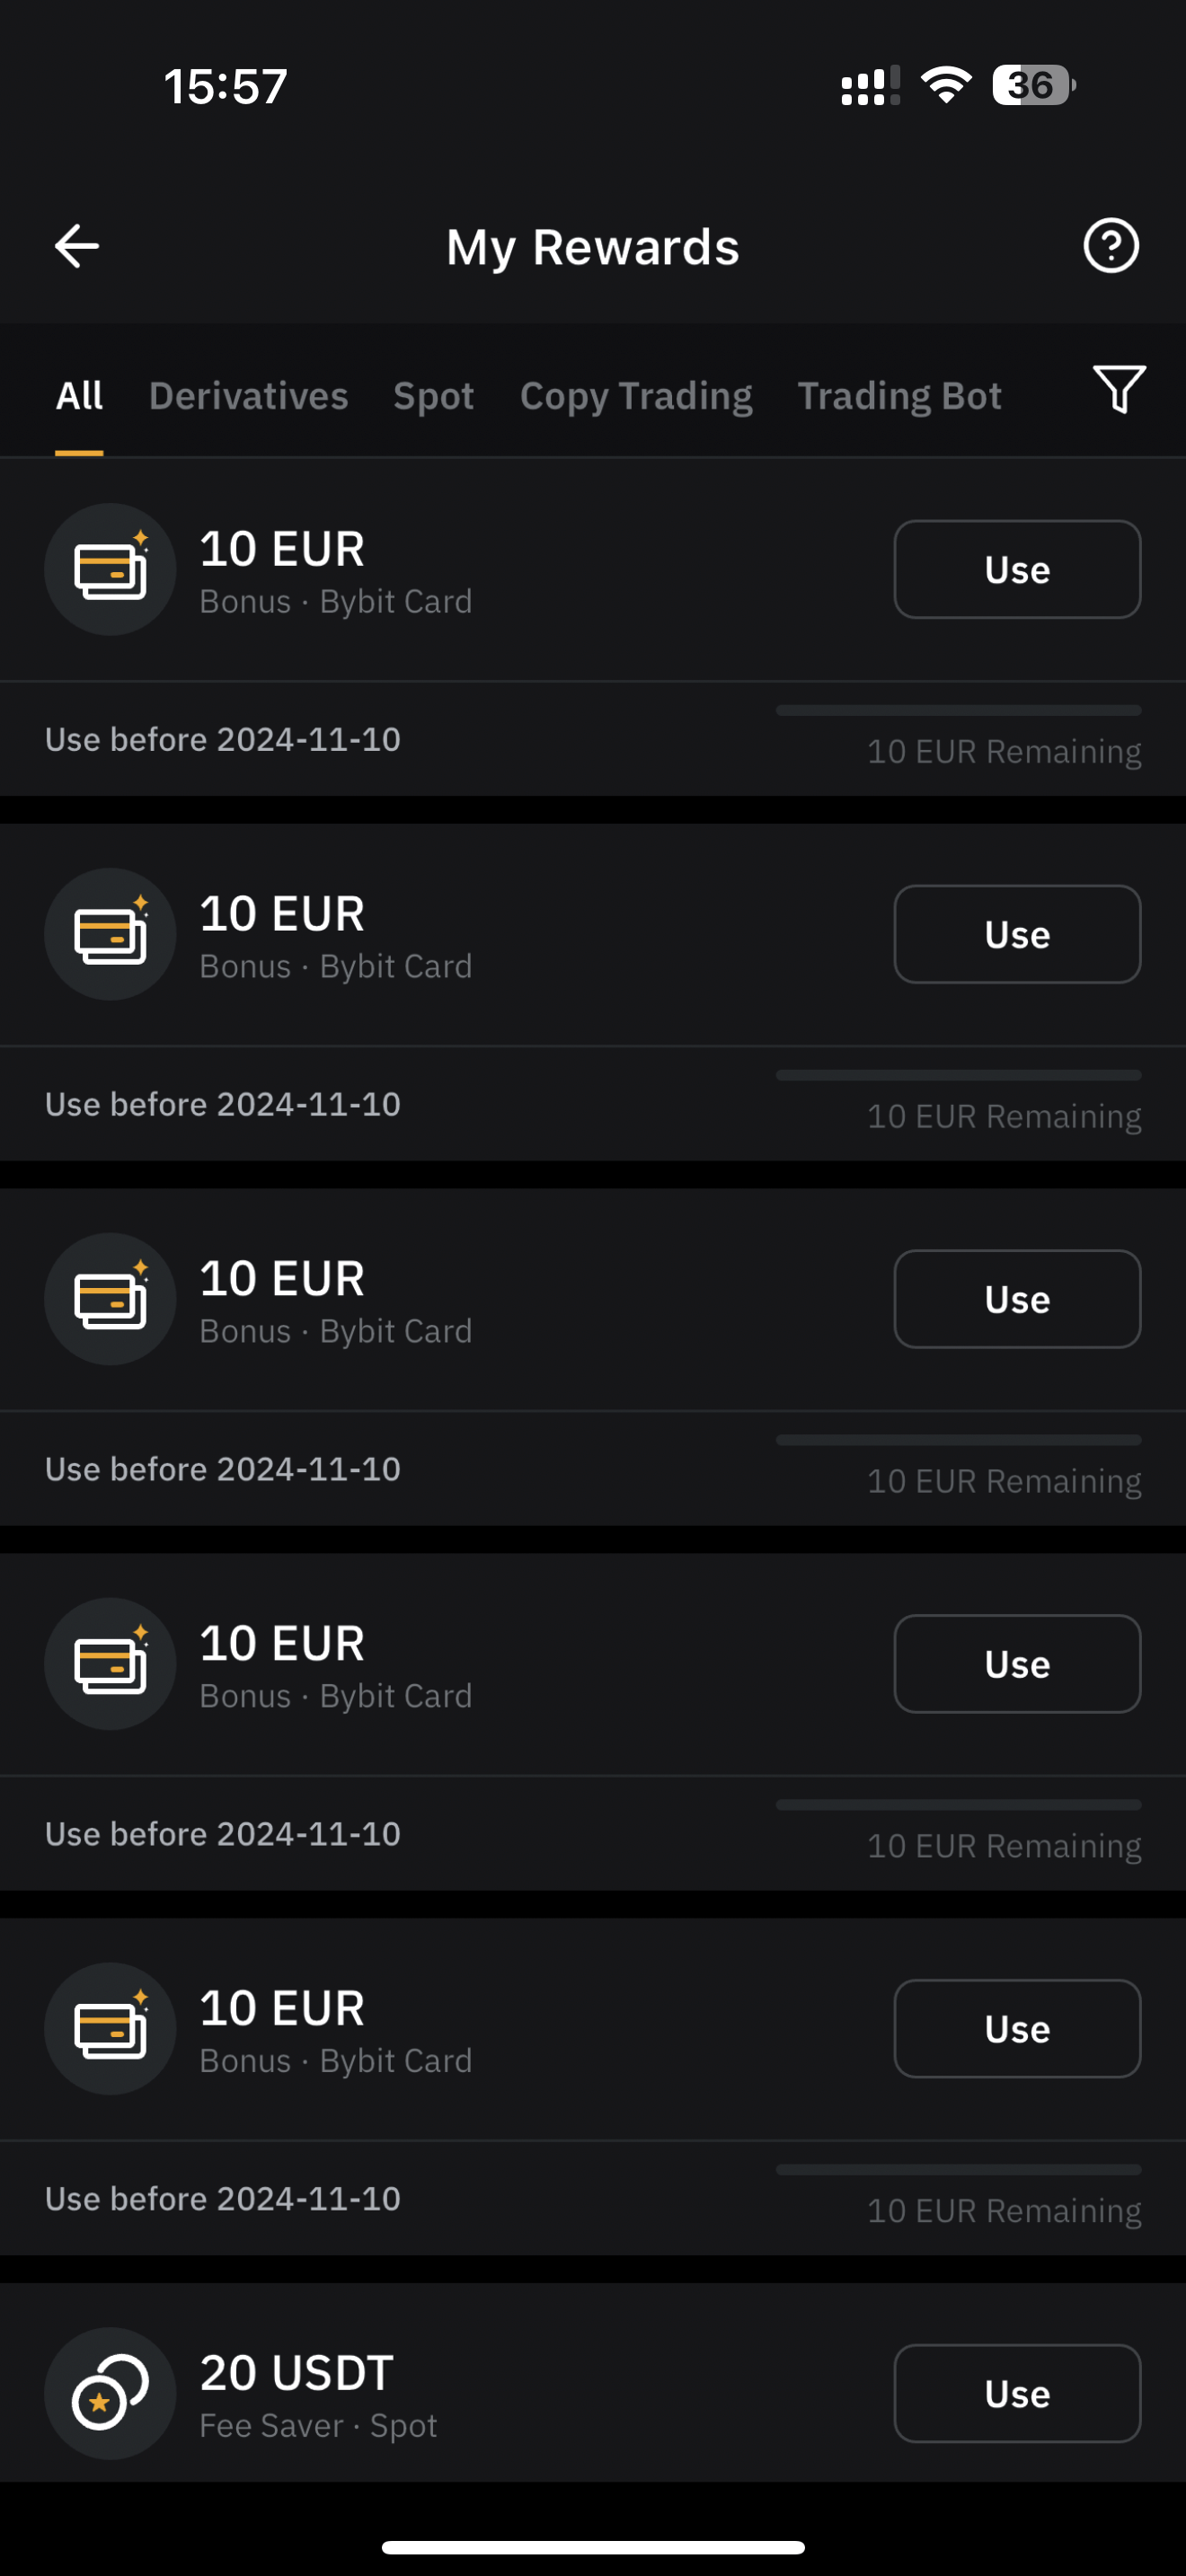This screenshot has width=1186, height=2576.
Task: Tap the fifth Bybit Card bonus icon
Action: [x=111, y=2029]
